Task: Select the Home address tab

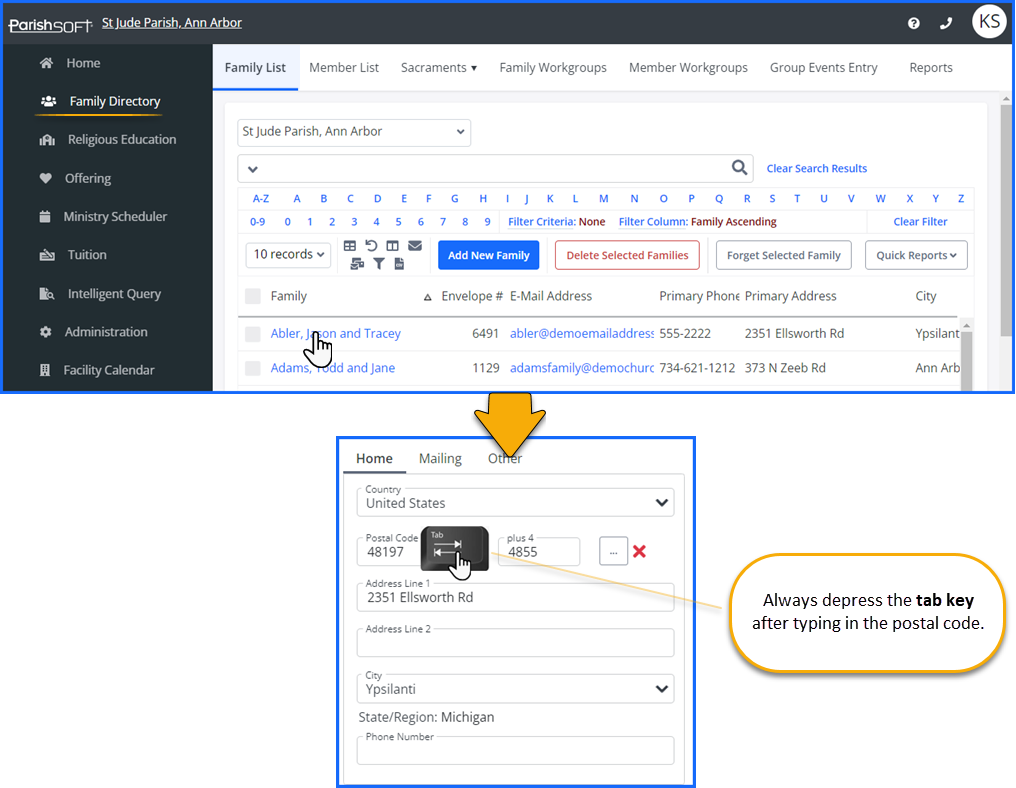Action: [374, 459]
